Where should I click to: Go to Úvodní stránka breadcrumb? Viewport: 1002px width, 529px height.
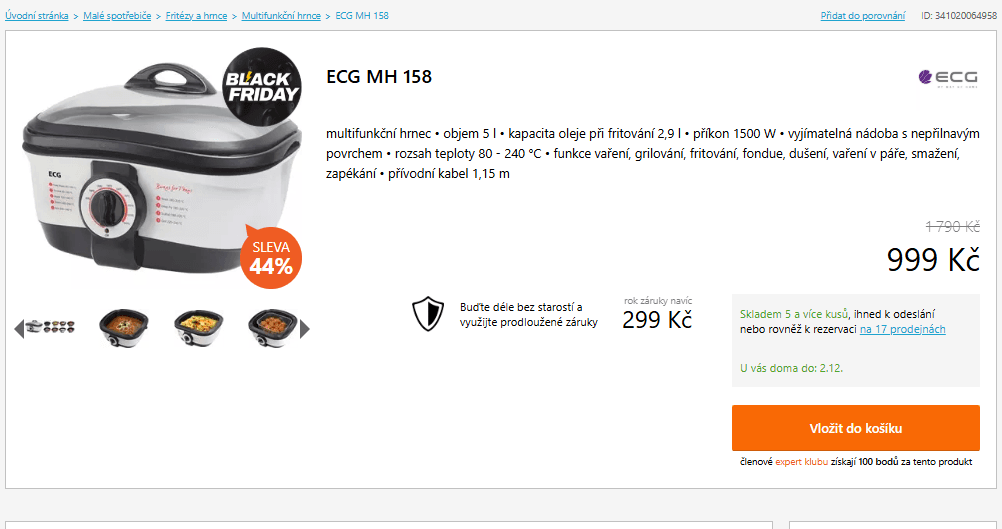coord(37,16)
